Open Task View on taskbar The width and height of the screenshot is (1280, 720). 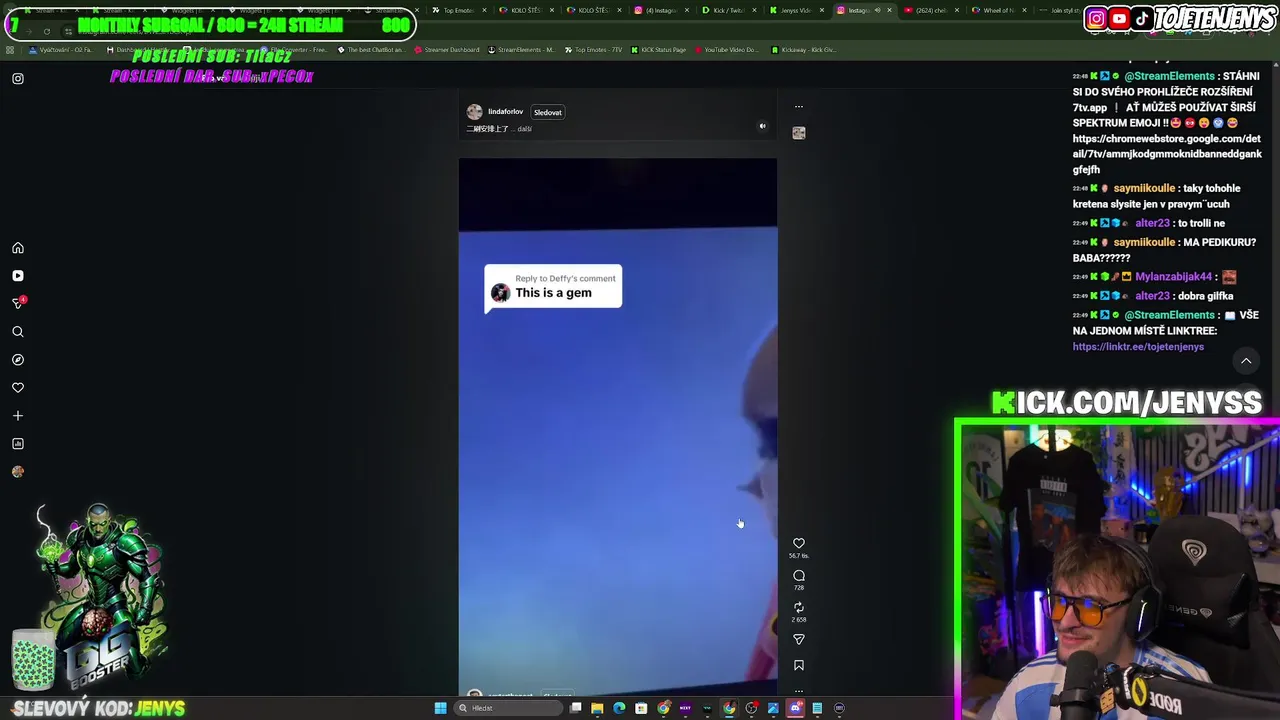576,708
